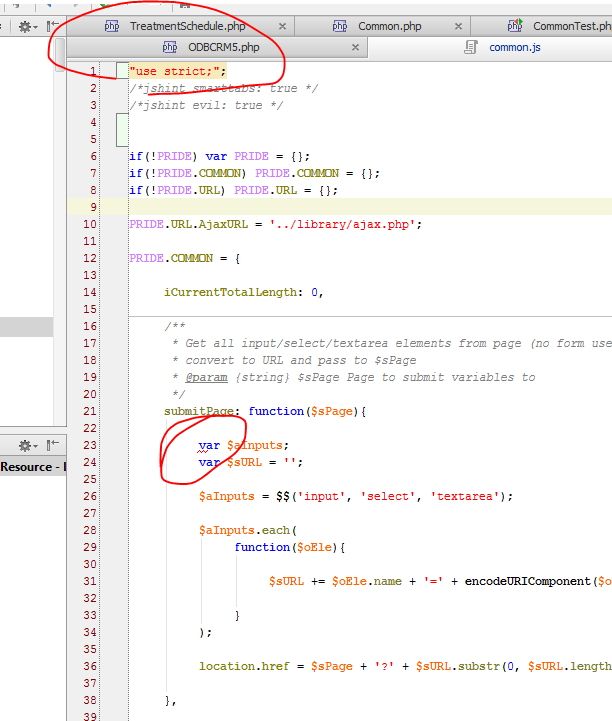Click the '../library/ajax.php' string
612x721 pixels.
342,224
